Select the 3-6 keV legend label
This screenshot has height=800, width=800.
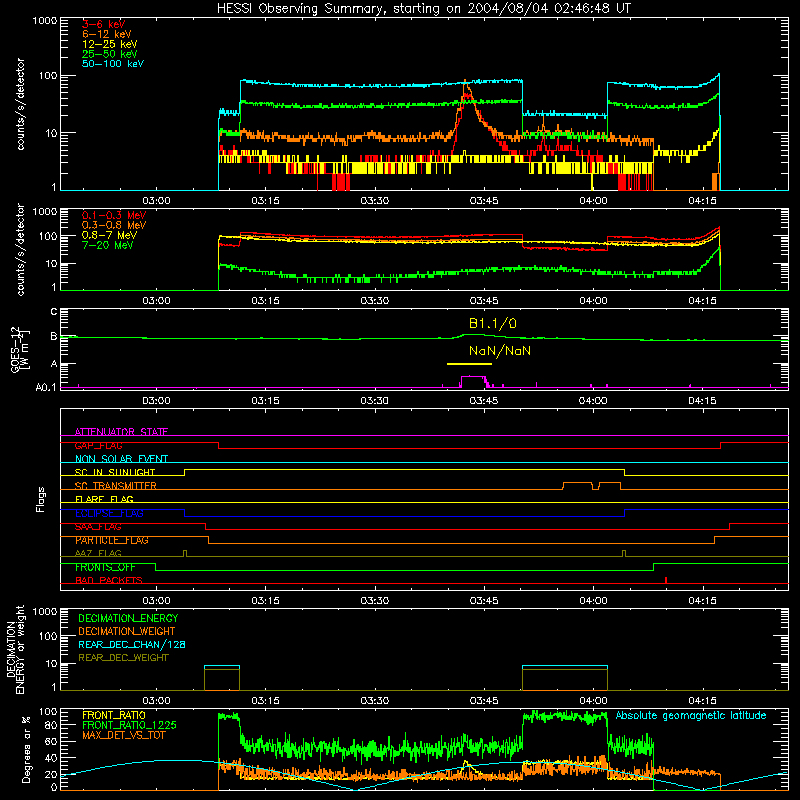click(103, 24)
